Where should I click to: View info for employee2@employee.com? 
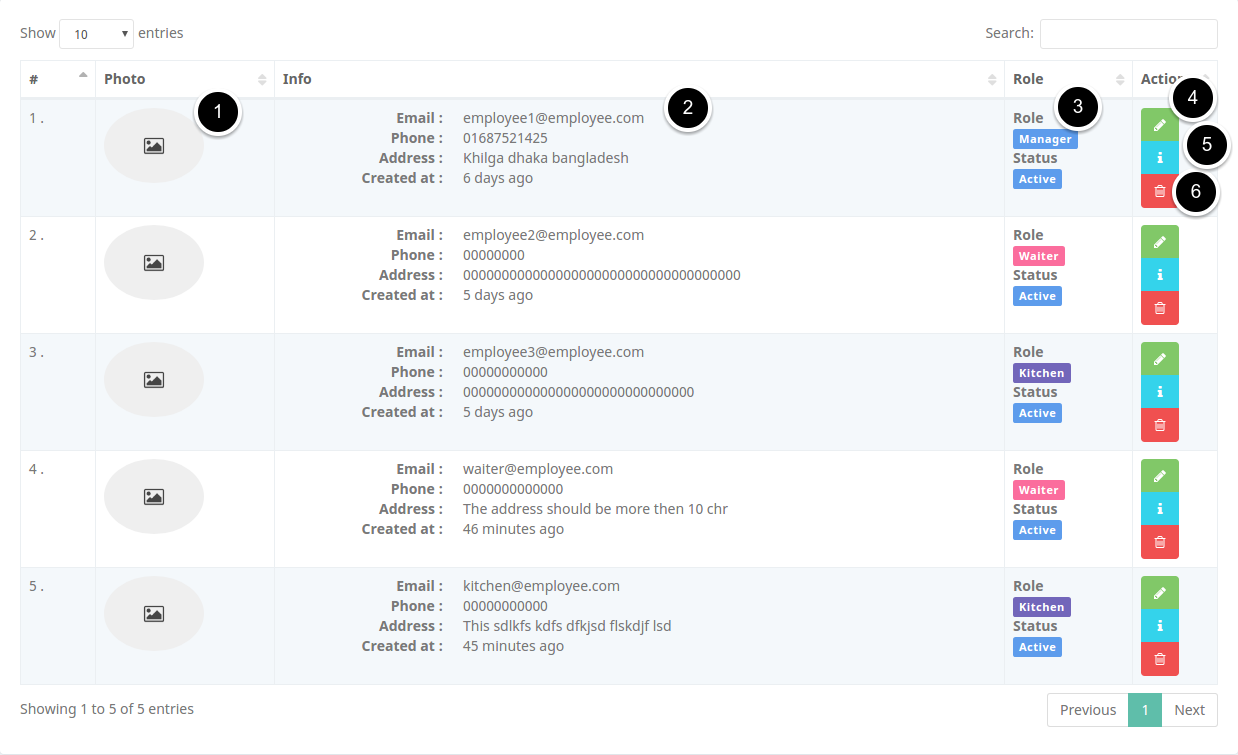(1160, 275)
